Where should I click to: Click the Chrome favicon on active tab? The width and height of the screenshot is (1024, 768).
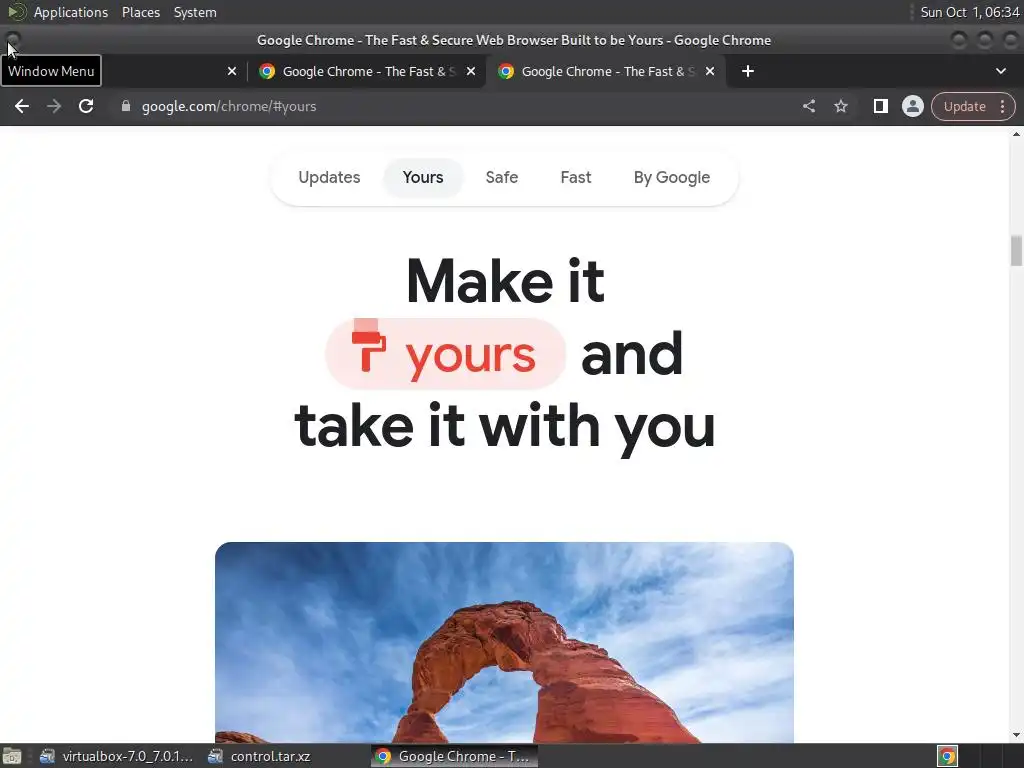click(505, 71)
